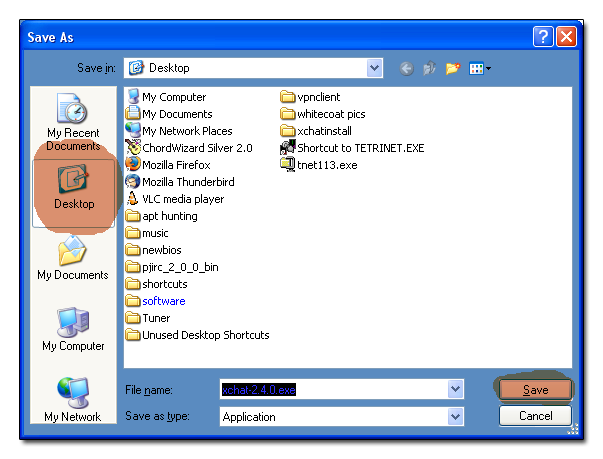Open My Documents in places bar
The height and width of the screenshot is (459, 603).
tap(73, 258)
